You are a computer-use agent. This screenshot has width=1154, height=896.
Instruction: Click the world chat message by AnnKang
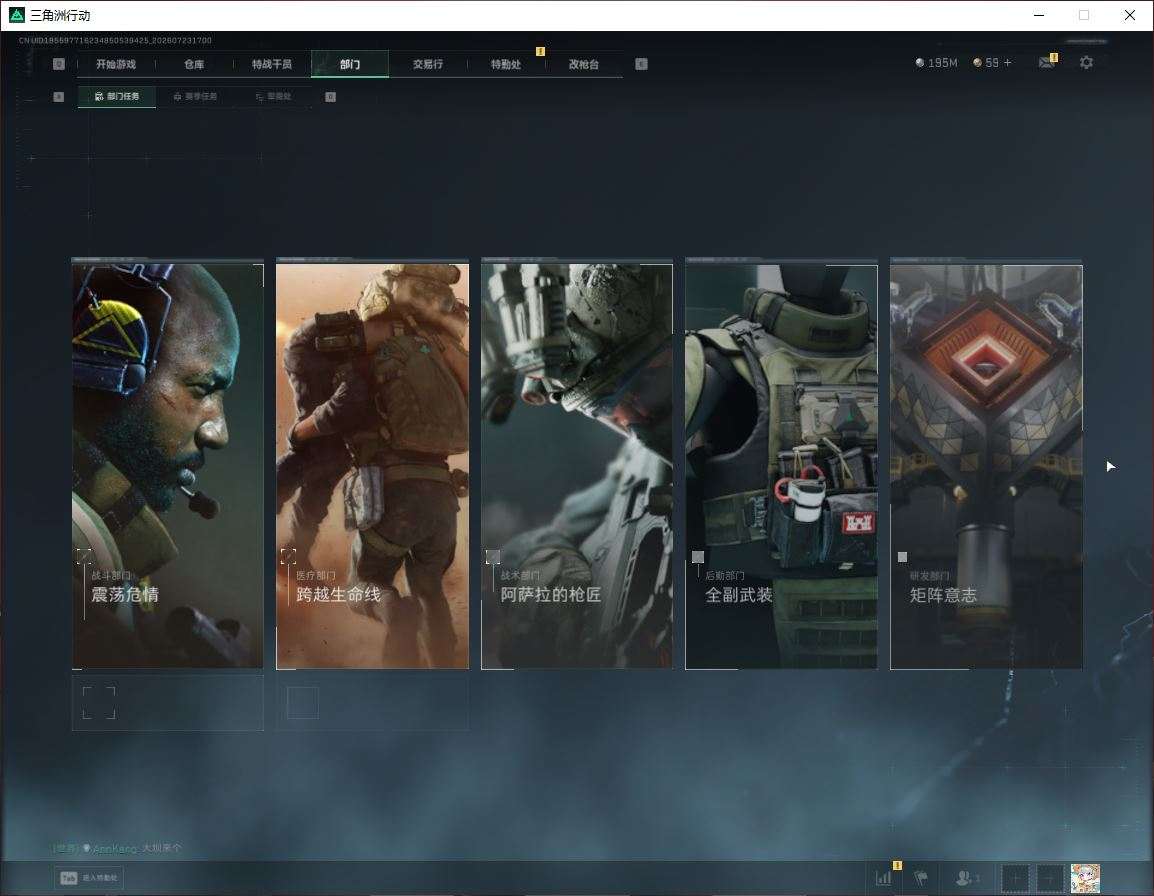pyautogui.click(x=116, y=848)
